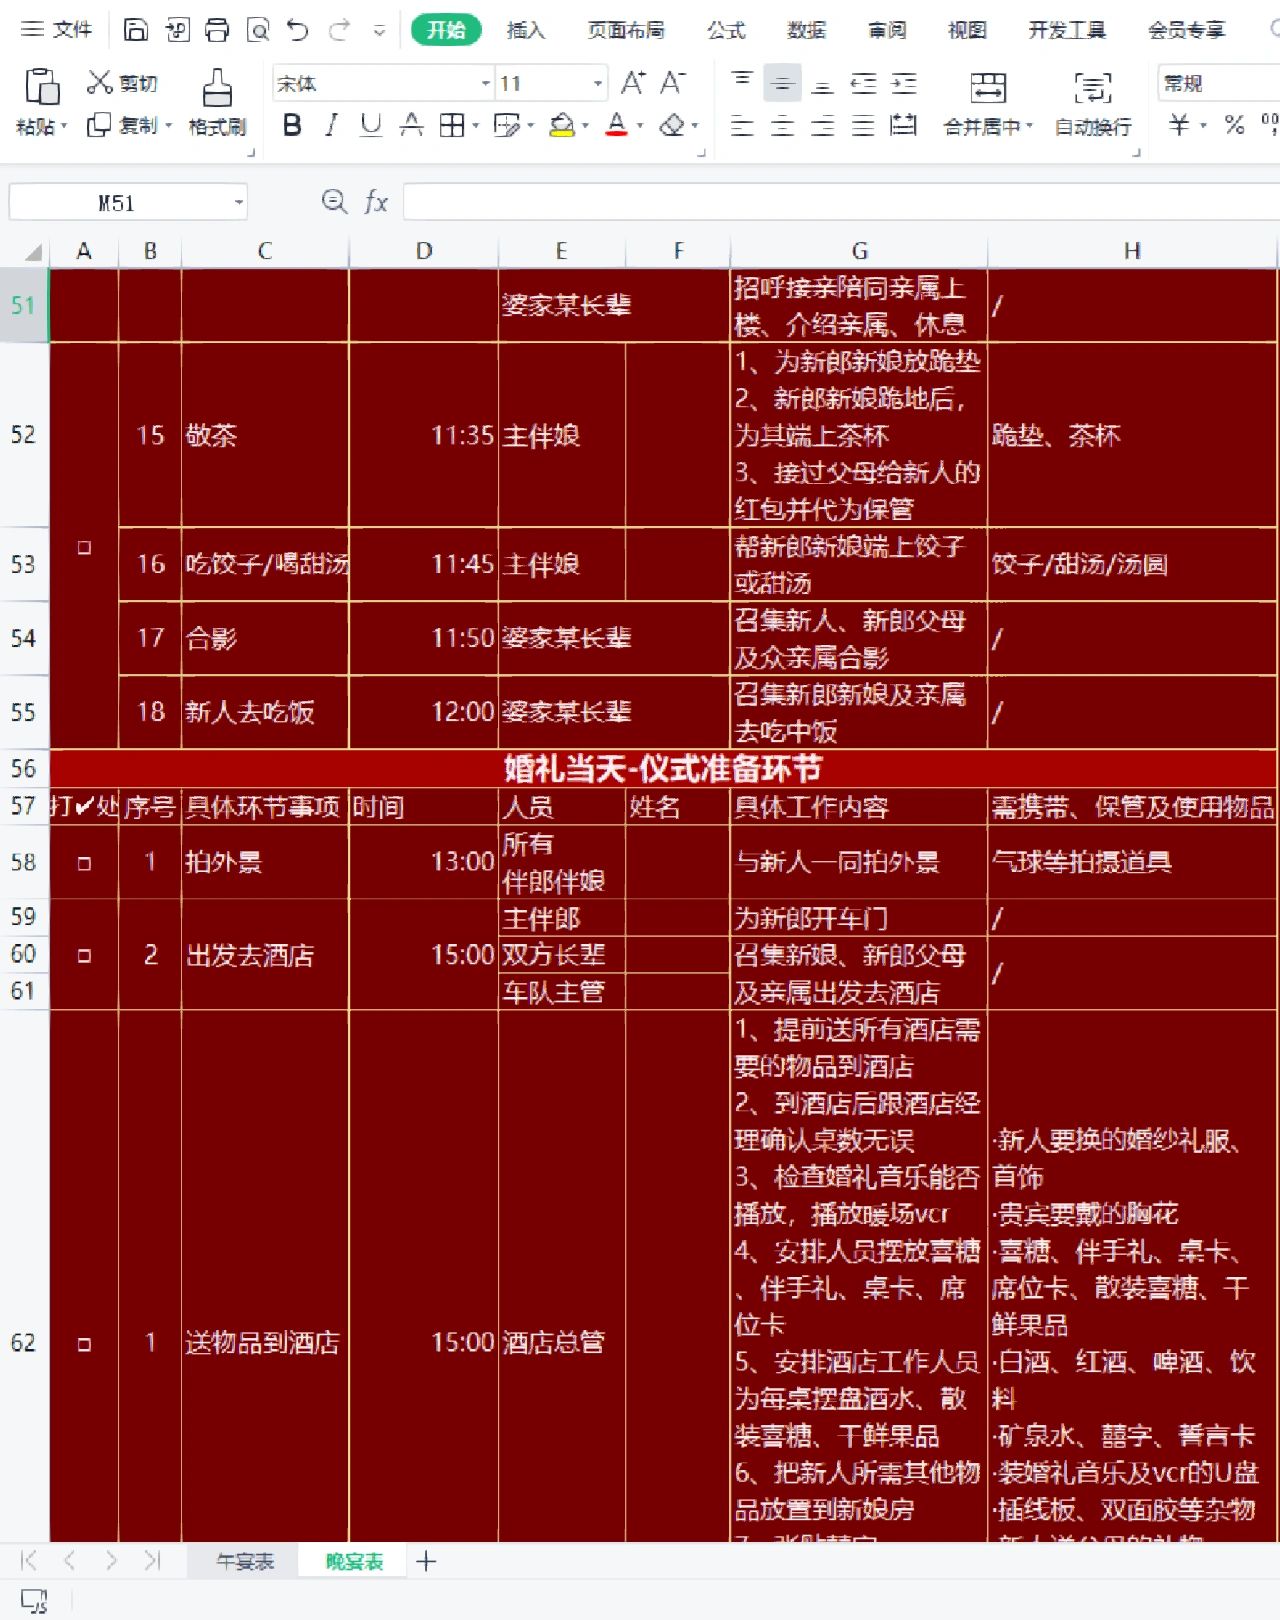The height and width of the screenshot is (1620, 1280).
Task: Click the distributed alignment icon
Action: pyautogui.click(x=903, y=126)
